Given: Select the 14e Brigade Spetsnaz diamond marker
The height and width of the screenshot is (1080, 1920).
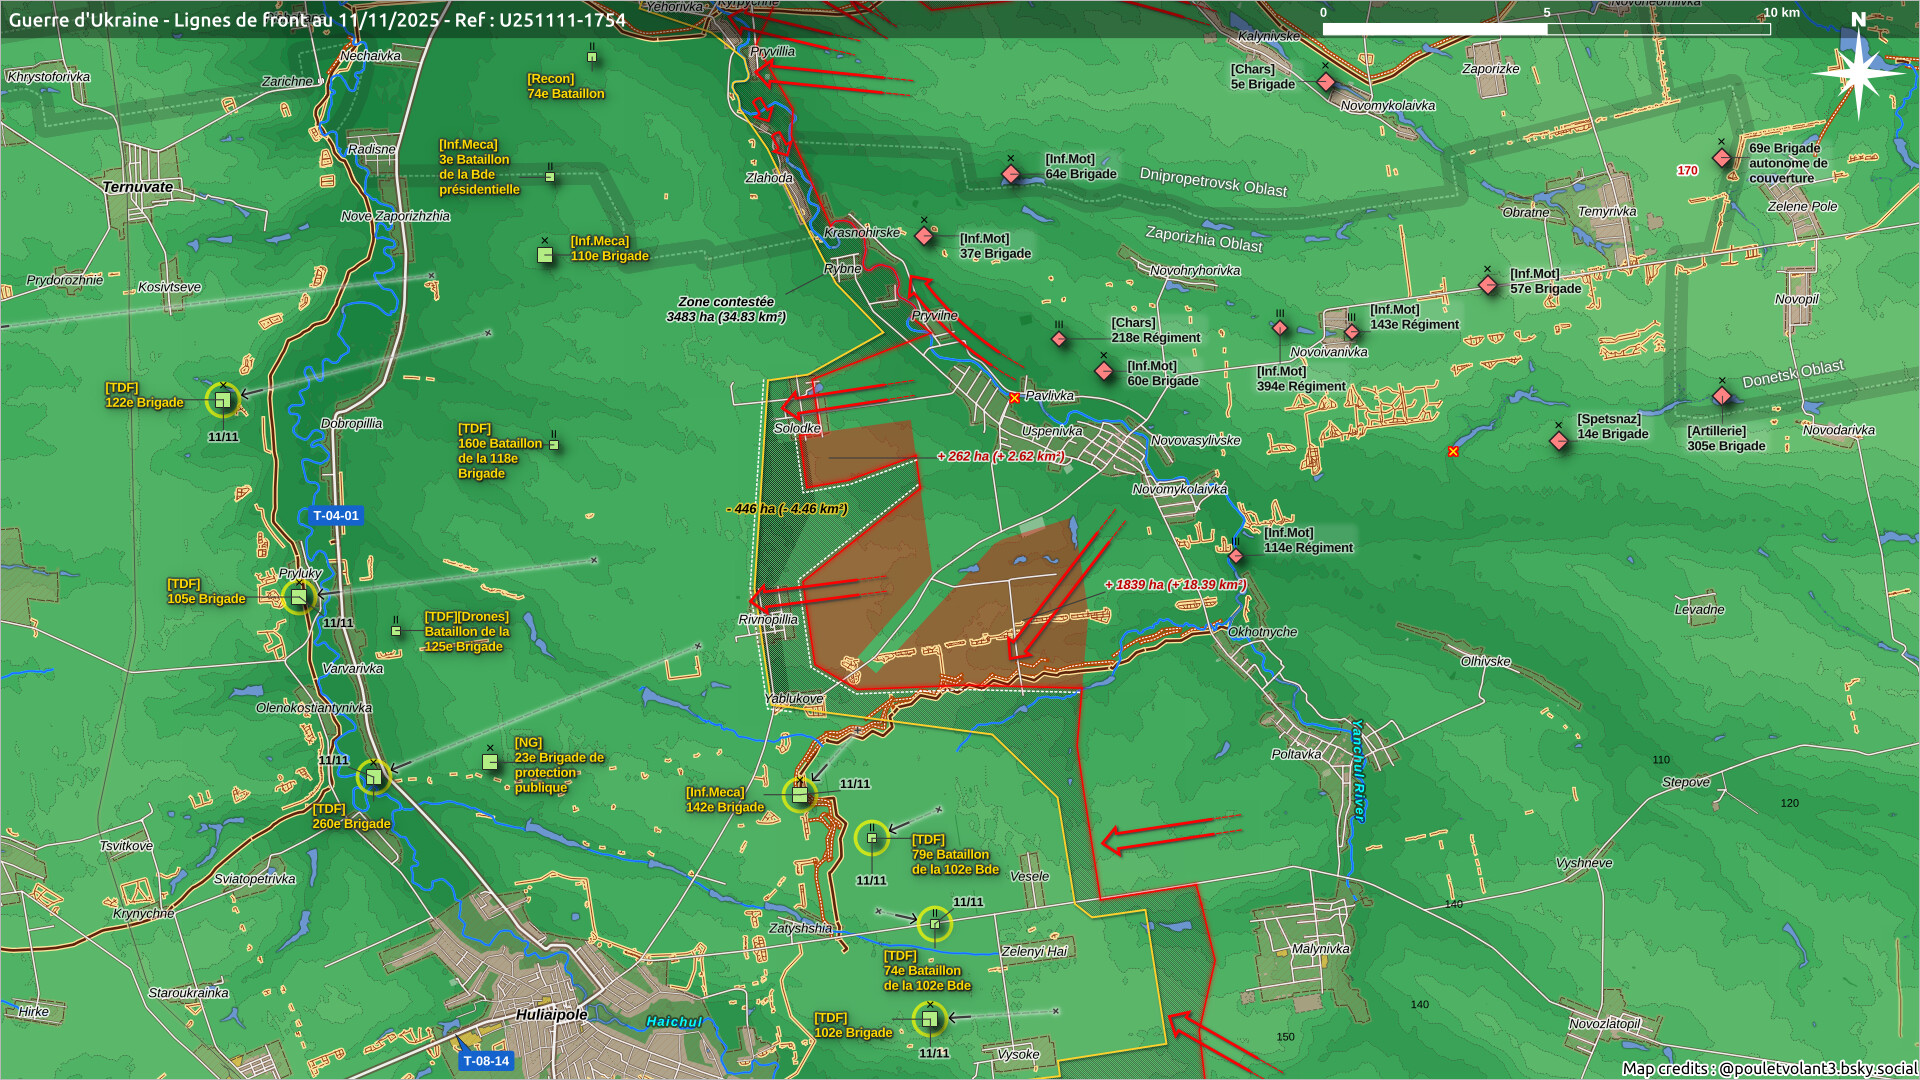Looking at the screenshot, I should 1559,441.
